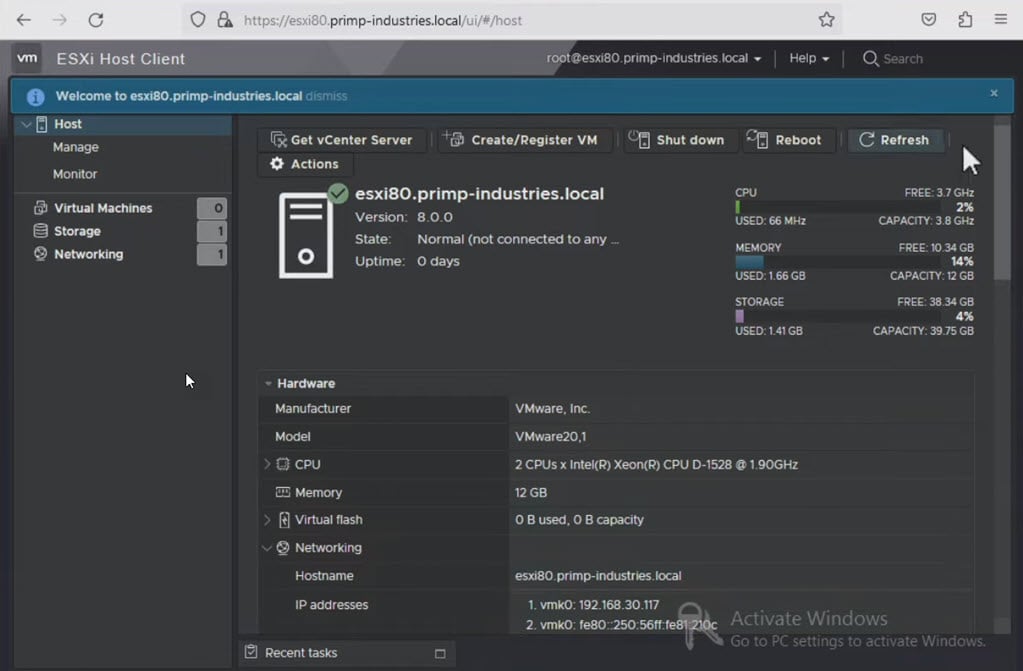Viewport: 1023px width, 671px height.
Task: Dismiss the welcome message link
Action: tap(326, 96)
